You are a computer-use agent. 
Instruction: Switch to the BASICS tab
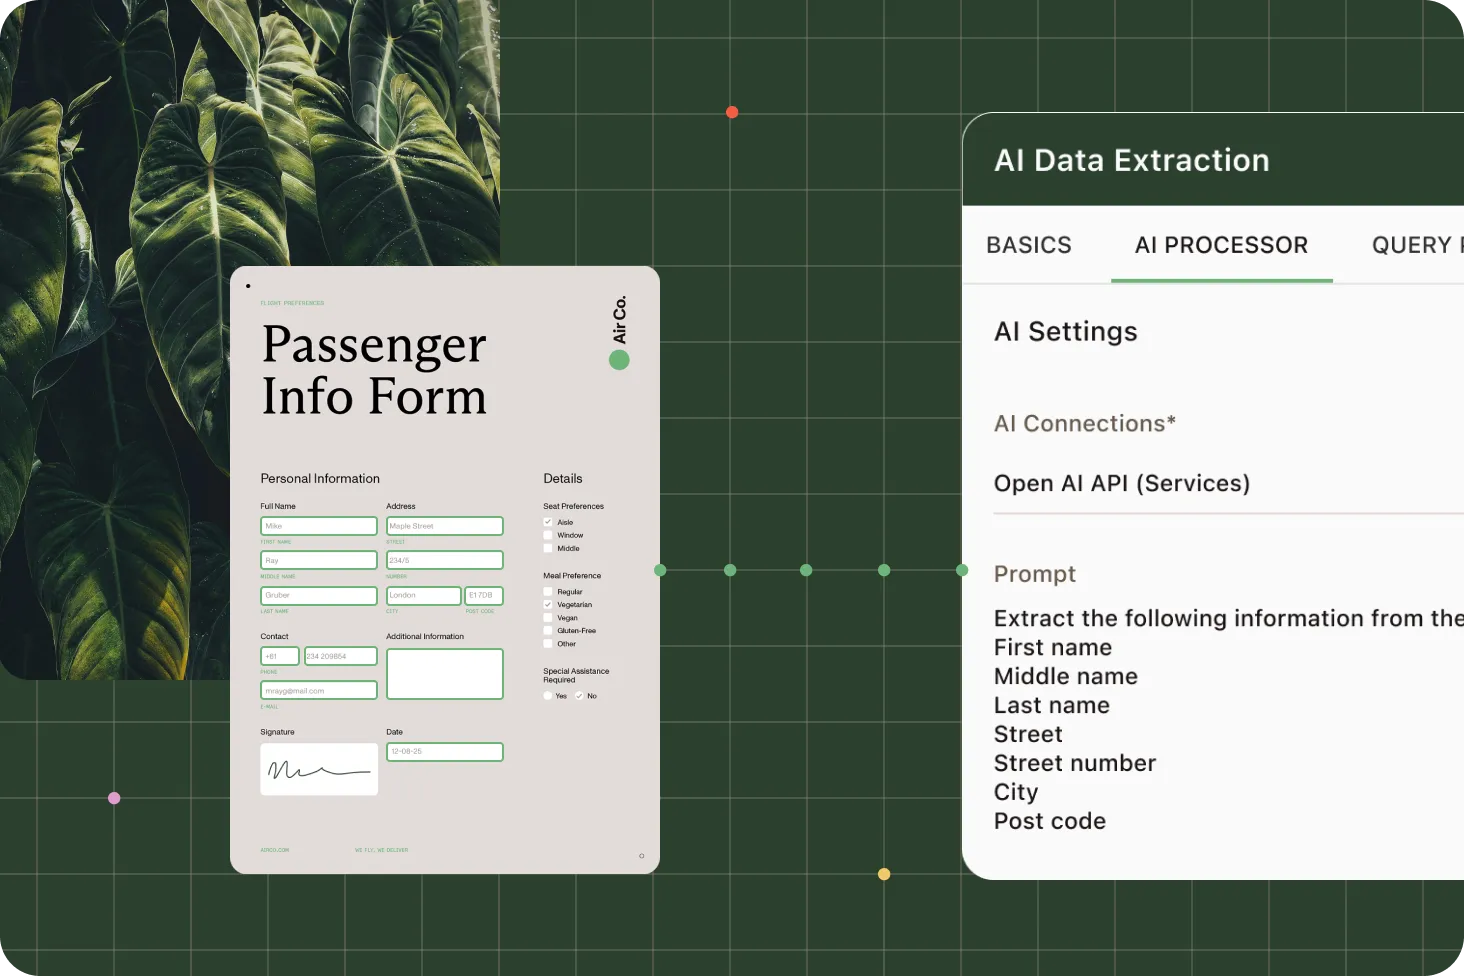tap(1028, 245)
